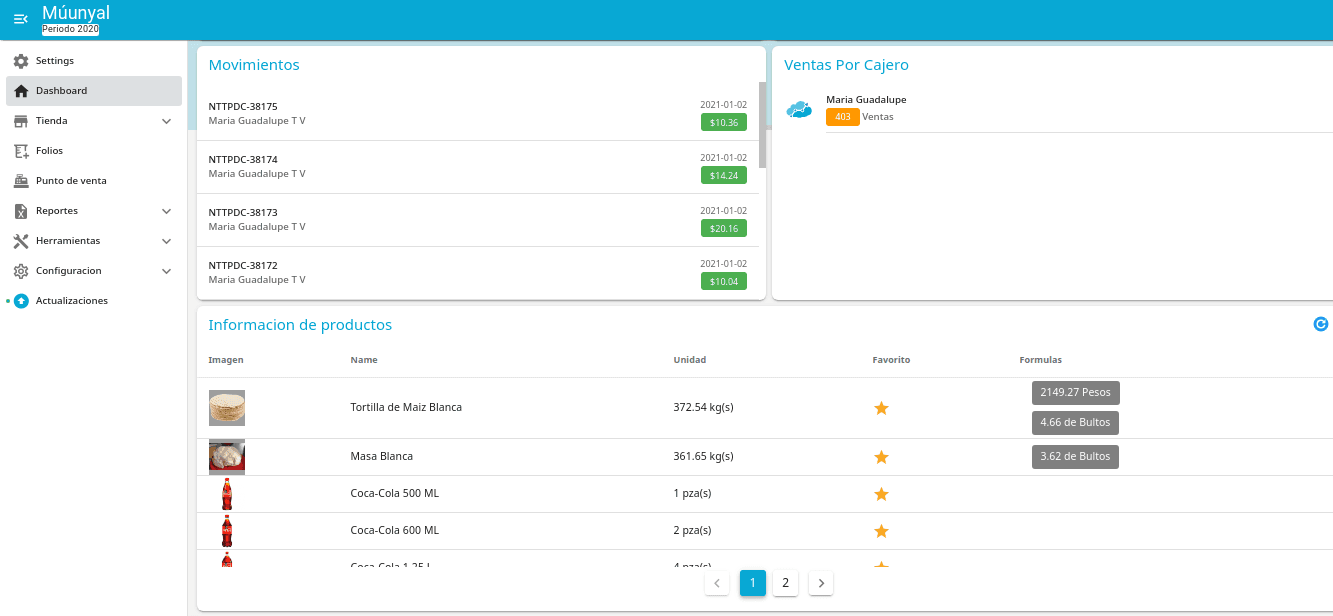Expand the Configuracion submenu chevron
Viewport: 1333px width, 616px height.
167,271
